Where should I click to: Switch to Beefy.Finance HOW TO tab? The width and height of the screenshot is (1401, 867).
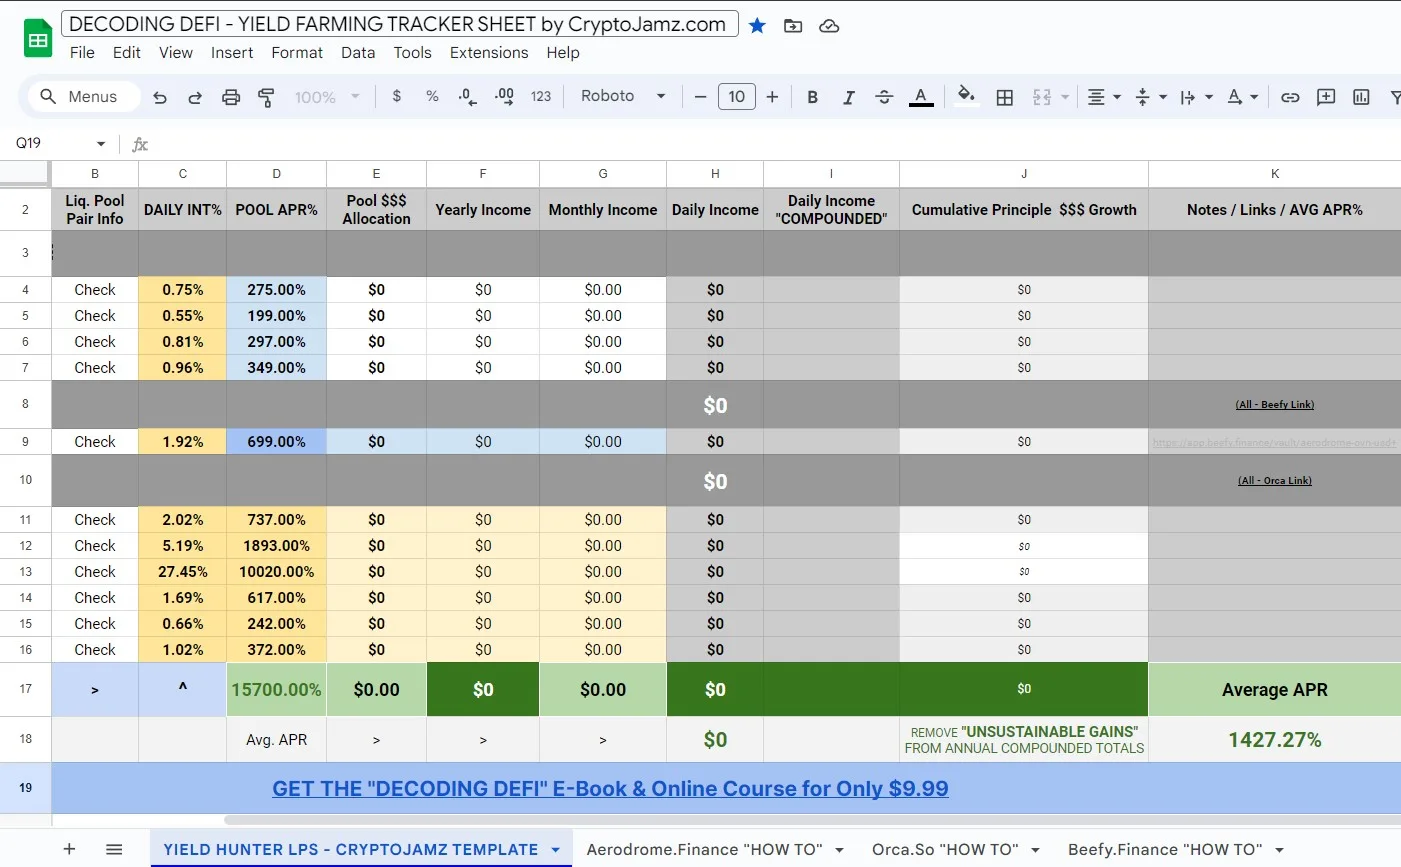point(1165,849)
